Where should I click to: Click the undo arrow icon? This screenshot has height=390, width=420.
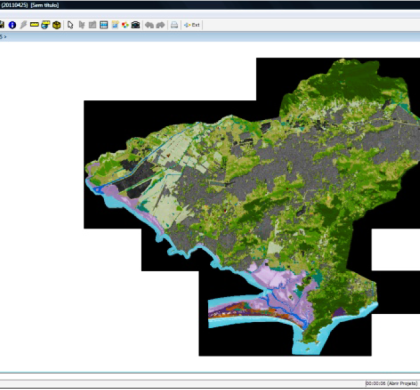[149, 25]
